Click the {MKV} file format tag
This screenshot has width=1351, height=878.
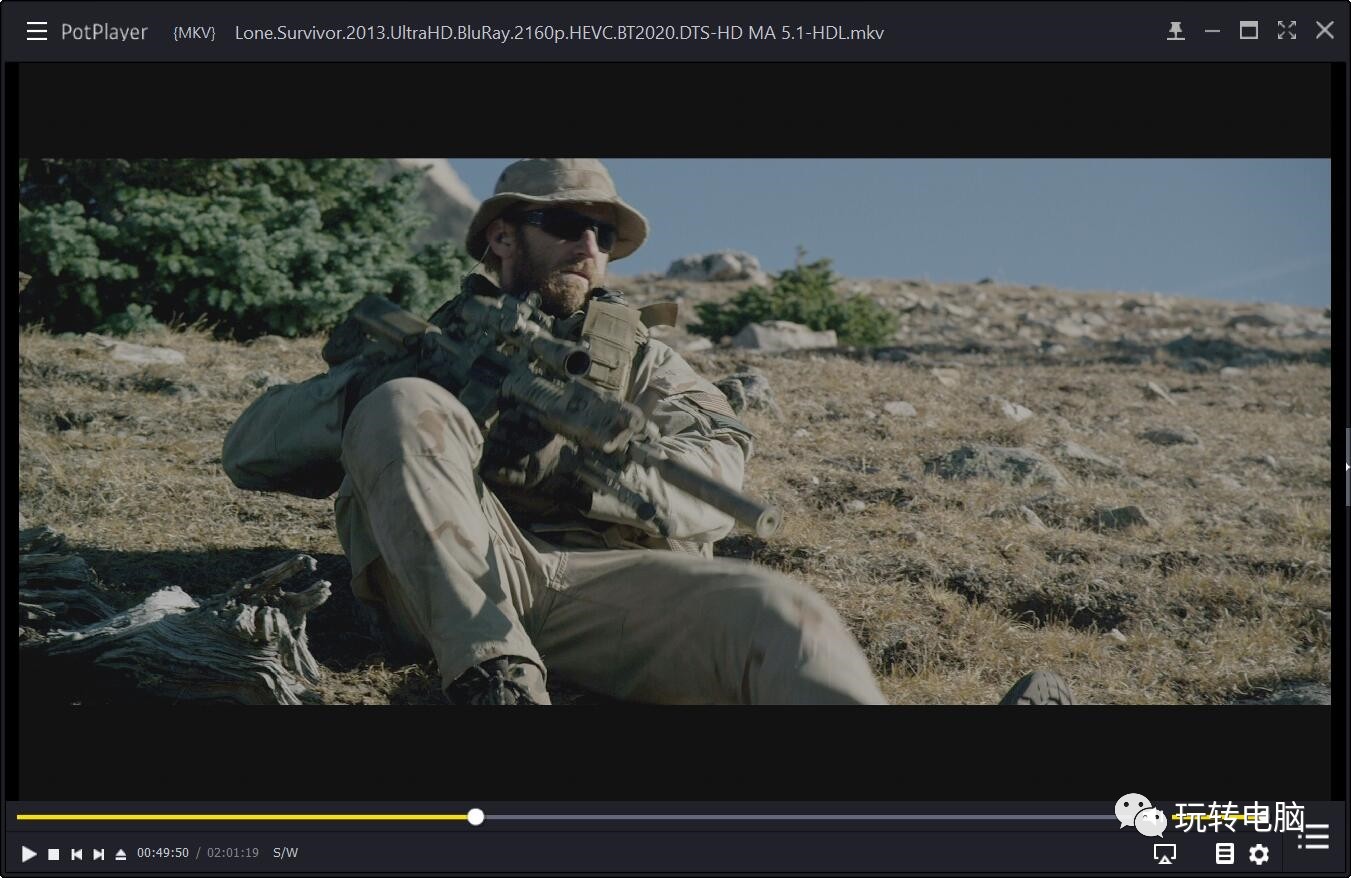click(x=194, y=32)
